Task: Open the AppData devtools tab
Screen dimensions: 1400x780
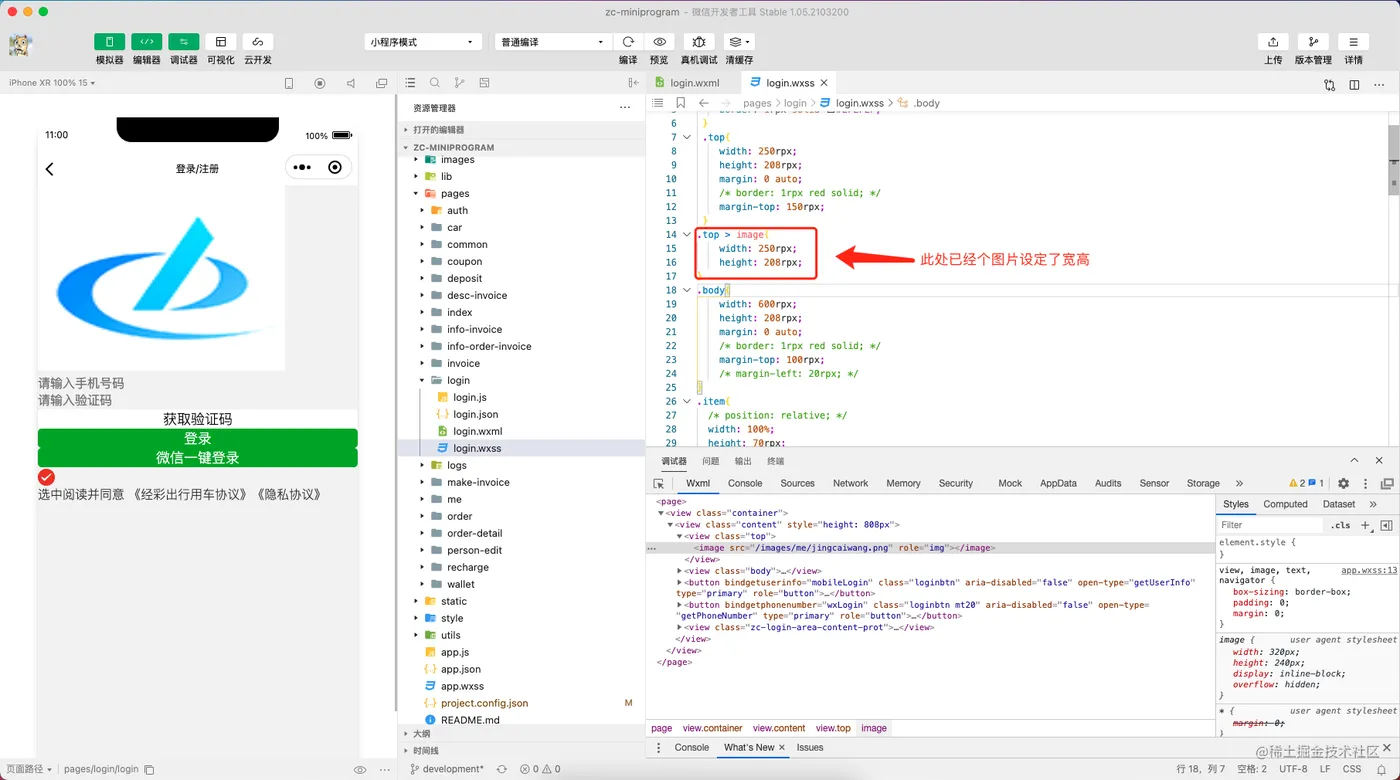Action: (x=1058, y=483)
